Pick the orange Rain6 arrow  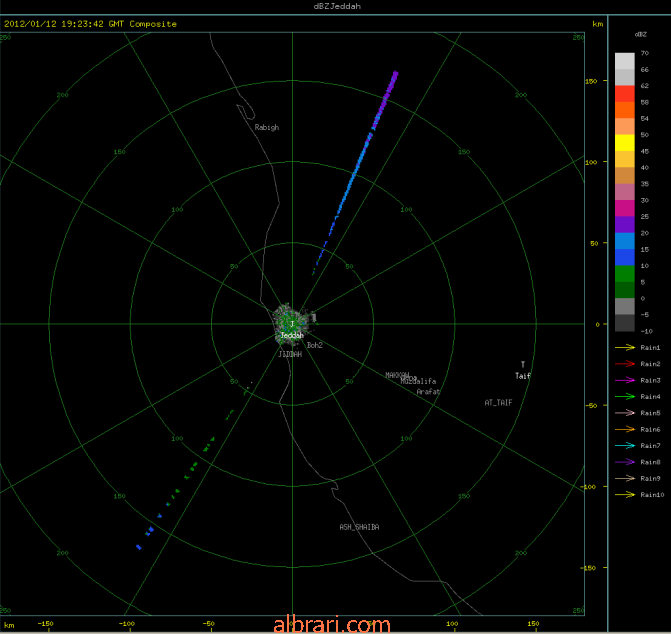(x=625, y=429)
